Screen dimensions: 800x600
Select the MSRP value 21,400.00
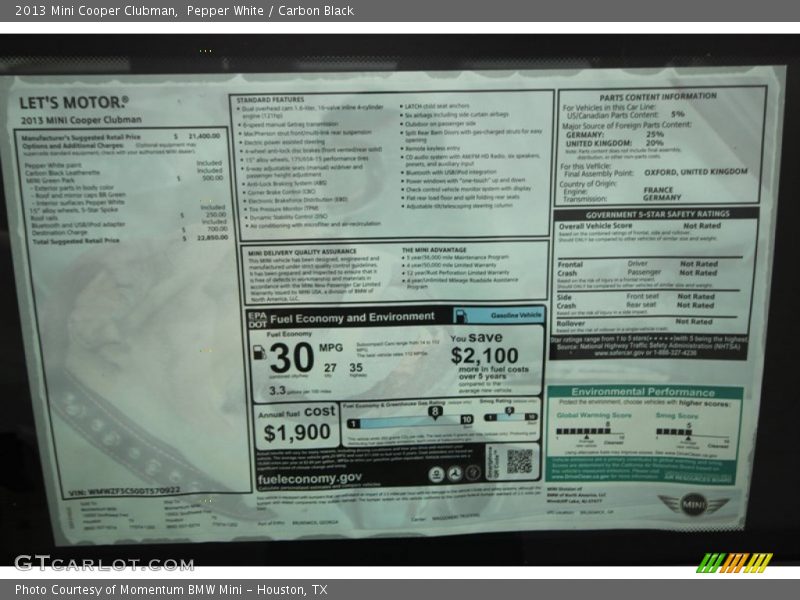[x=204, y=136]
